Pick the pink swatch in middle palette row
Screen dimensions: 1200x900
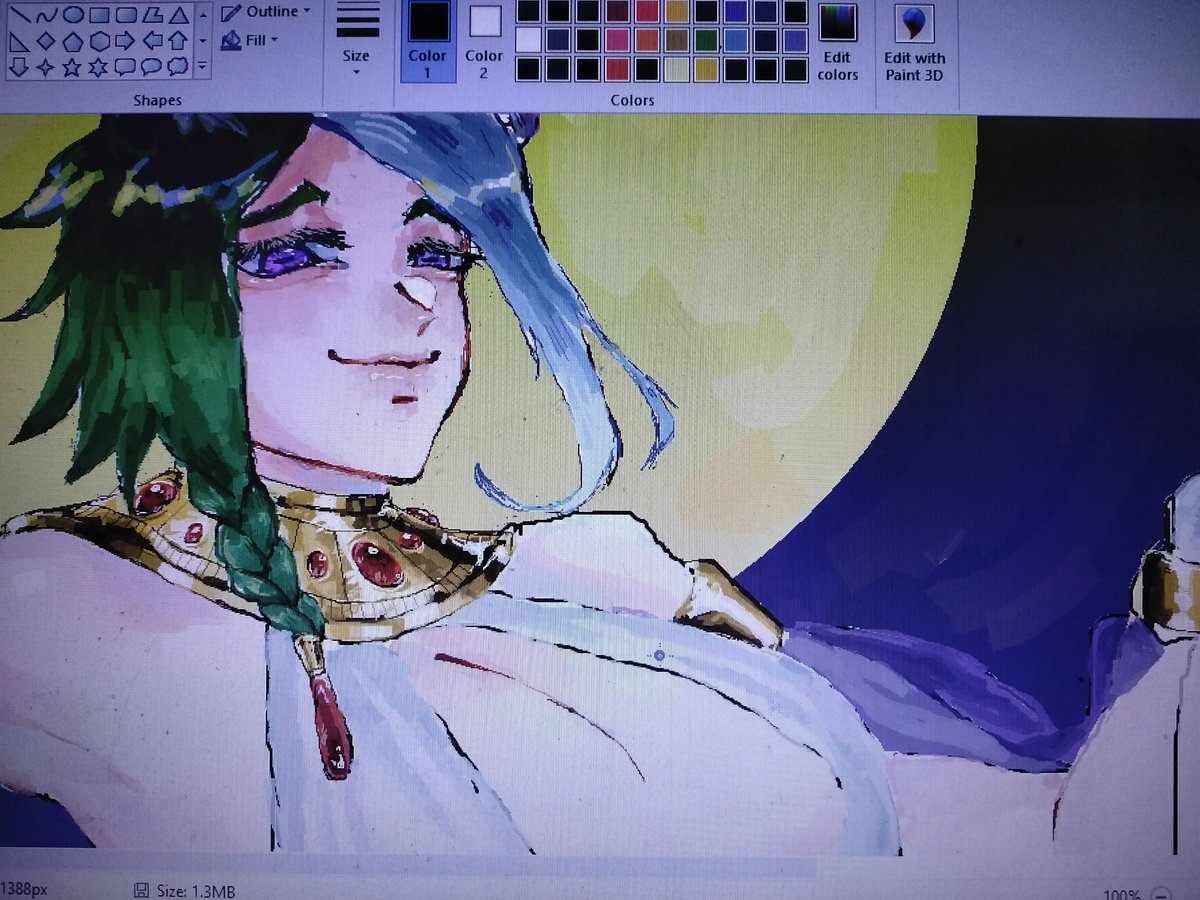pyautogui.click(x=617, y=40)
